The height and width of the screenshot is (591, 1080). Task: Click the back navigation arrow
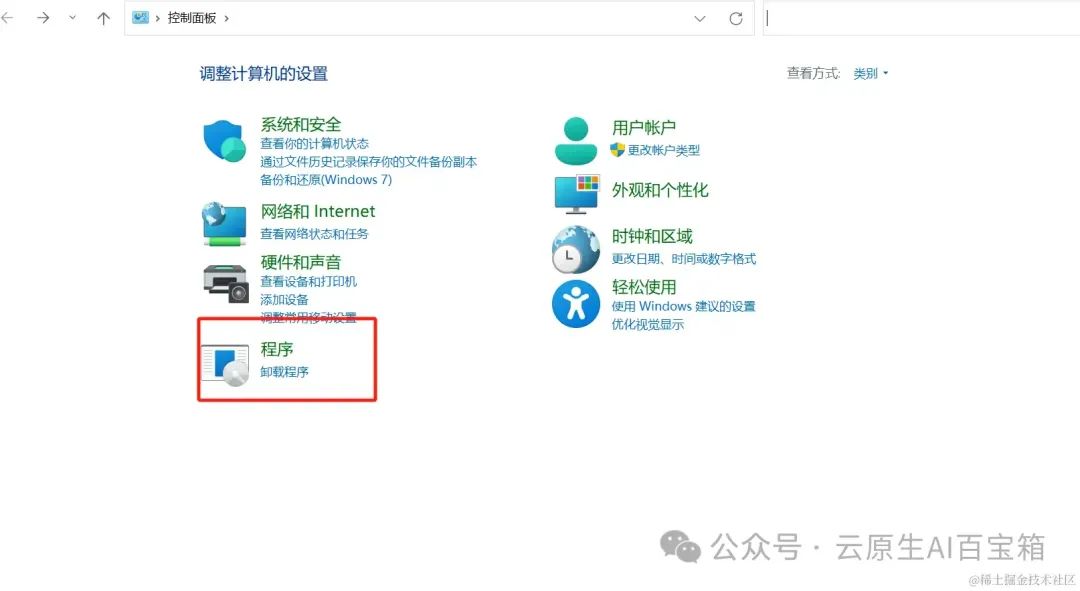coord(8,18)
